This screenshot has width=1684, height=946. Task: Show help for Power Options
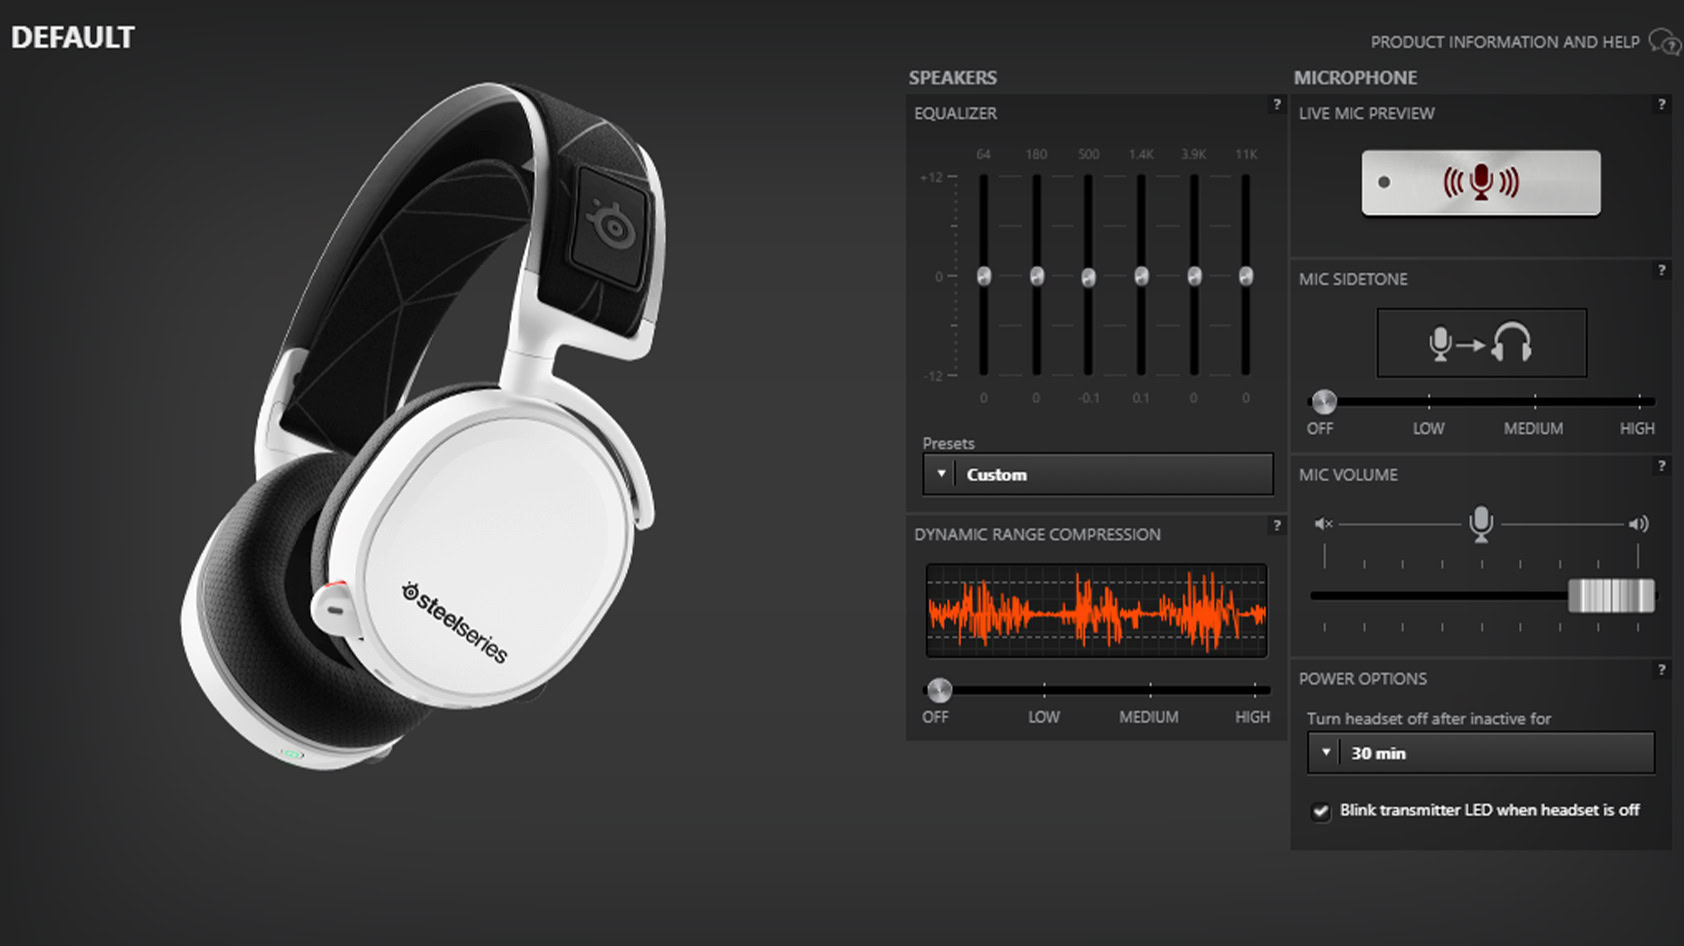click(x=1661, y=670)
